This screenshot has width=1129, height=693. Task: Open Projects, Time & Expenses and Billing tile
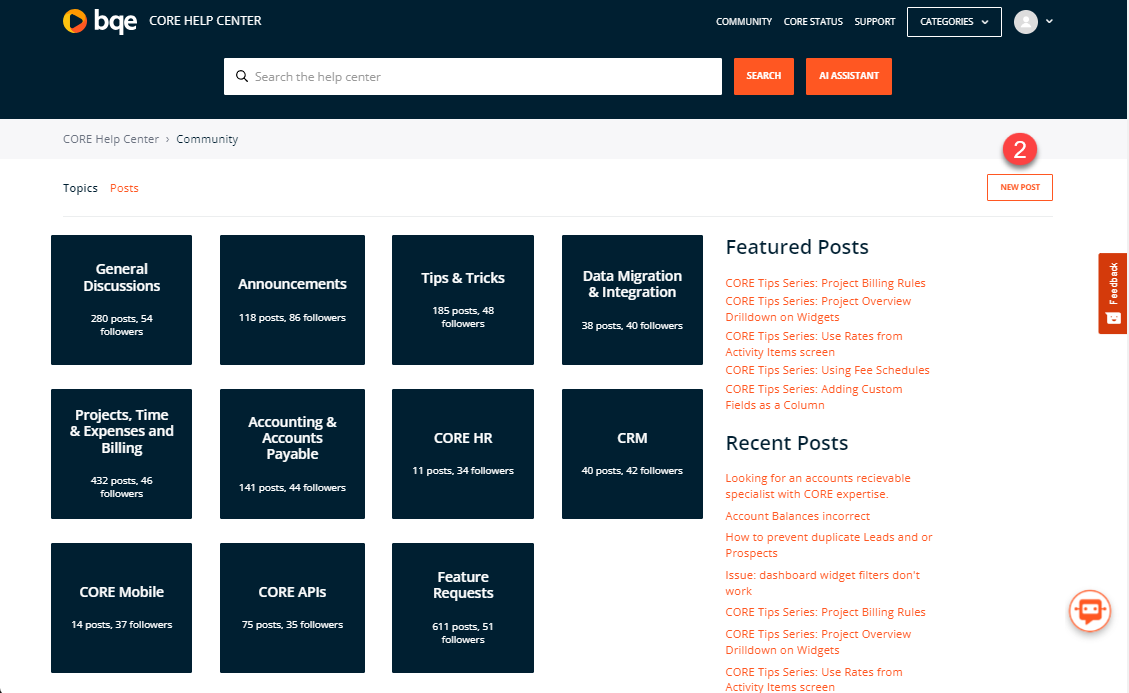[x=122, y=454]
